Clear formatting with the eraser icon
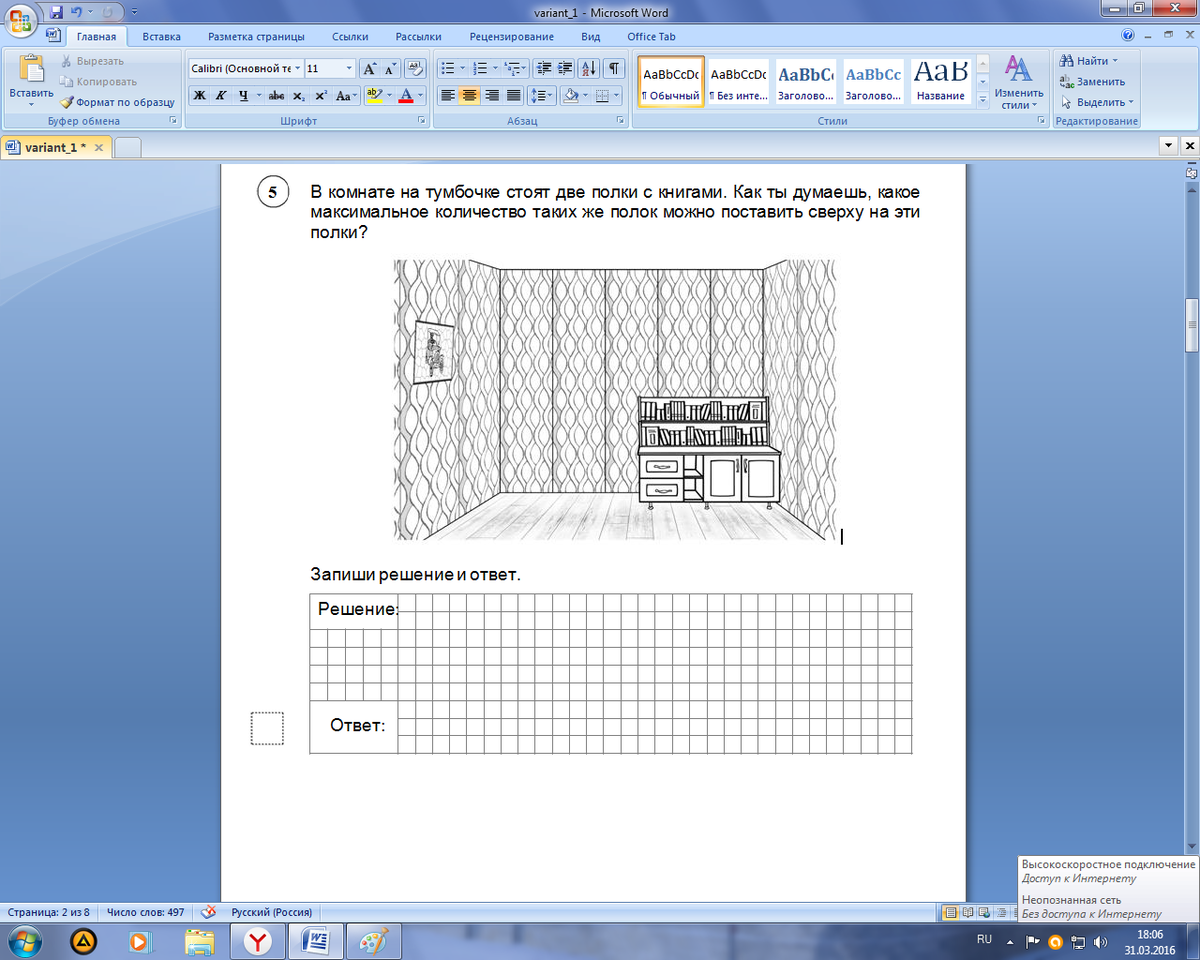1200x960 pixels. 416,69
